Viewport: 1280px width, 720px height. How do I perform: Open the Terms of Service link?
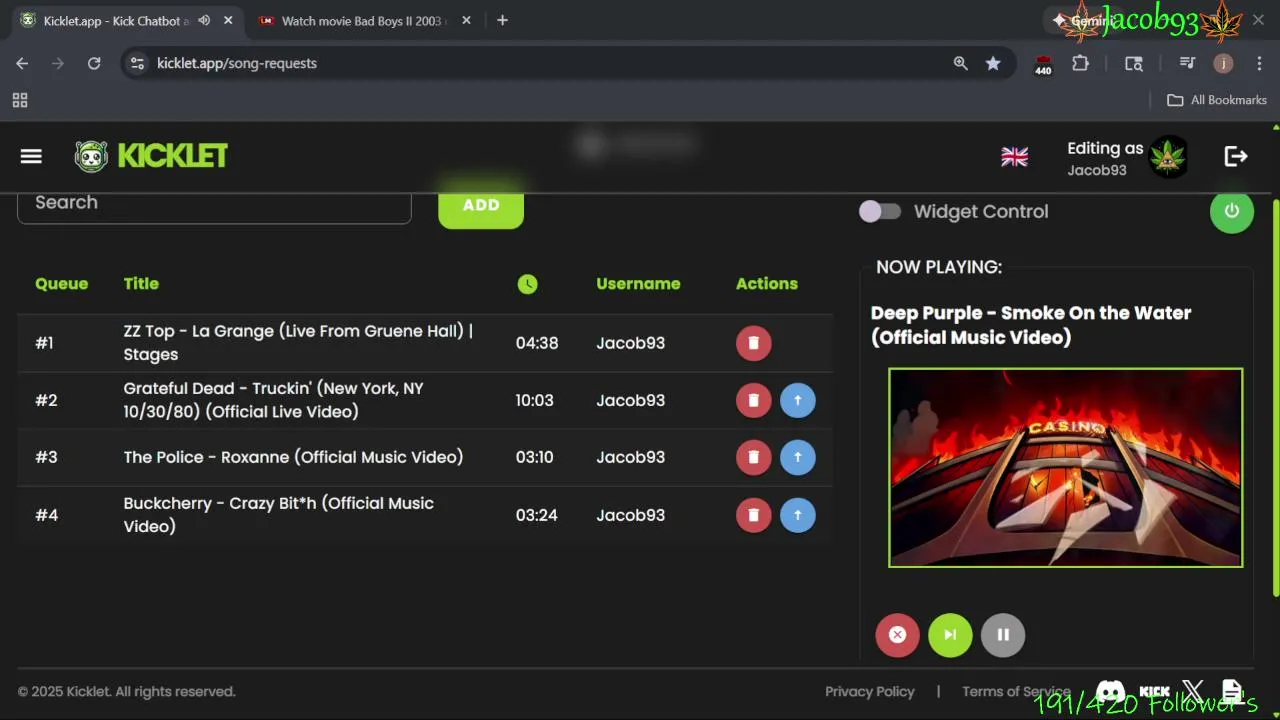(x=1016, y=691)
